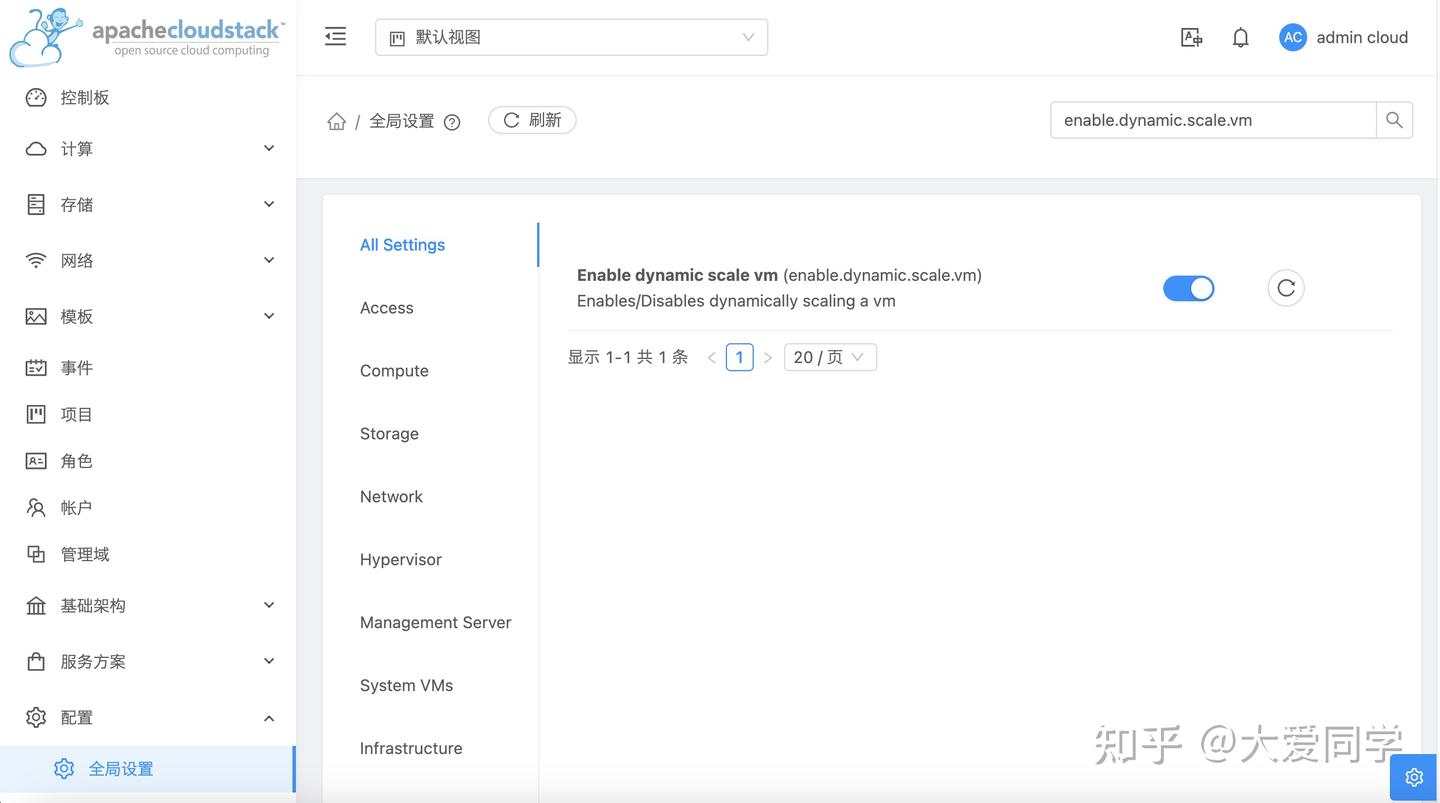The width and height of the screenshot is (1440, 803).
Task: Click the search input showing enable.dynamic.scale.vm
Action: [x=1213, y=118]
